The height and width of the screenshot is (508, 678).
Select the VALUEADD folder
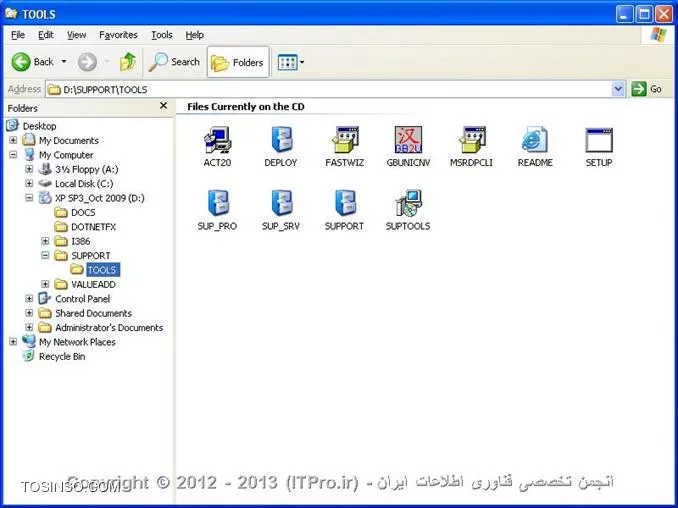click(x=93, y=284)
